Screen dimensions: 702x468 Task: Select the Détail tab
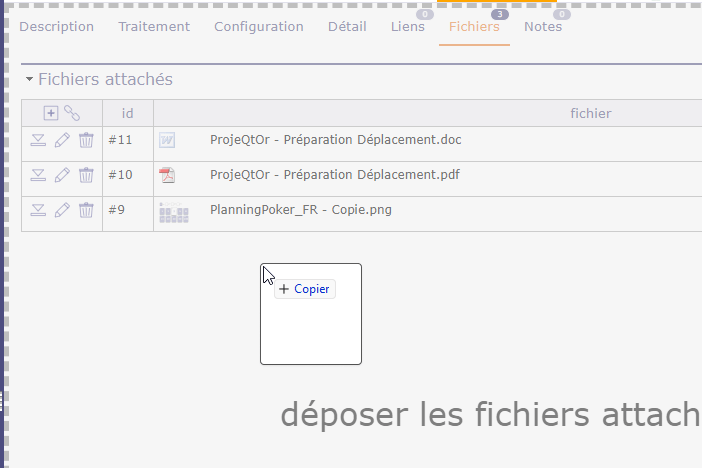[347, 27]
